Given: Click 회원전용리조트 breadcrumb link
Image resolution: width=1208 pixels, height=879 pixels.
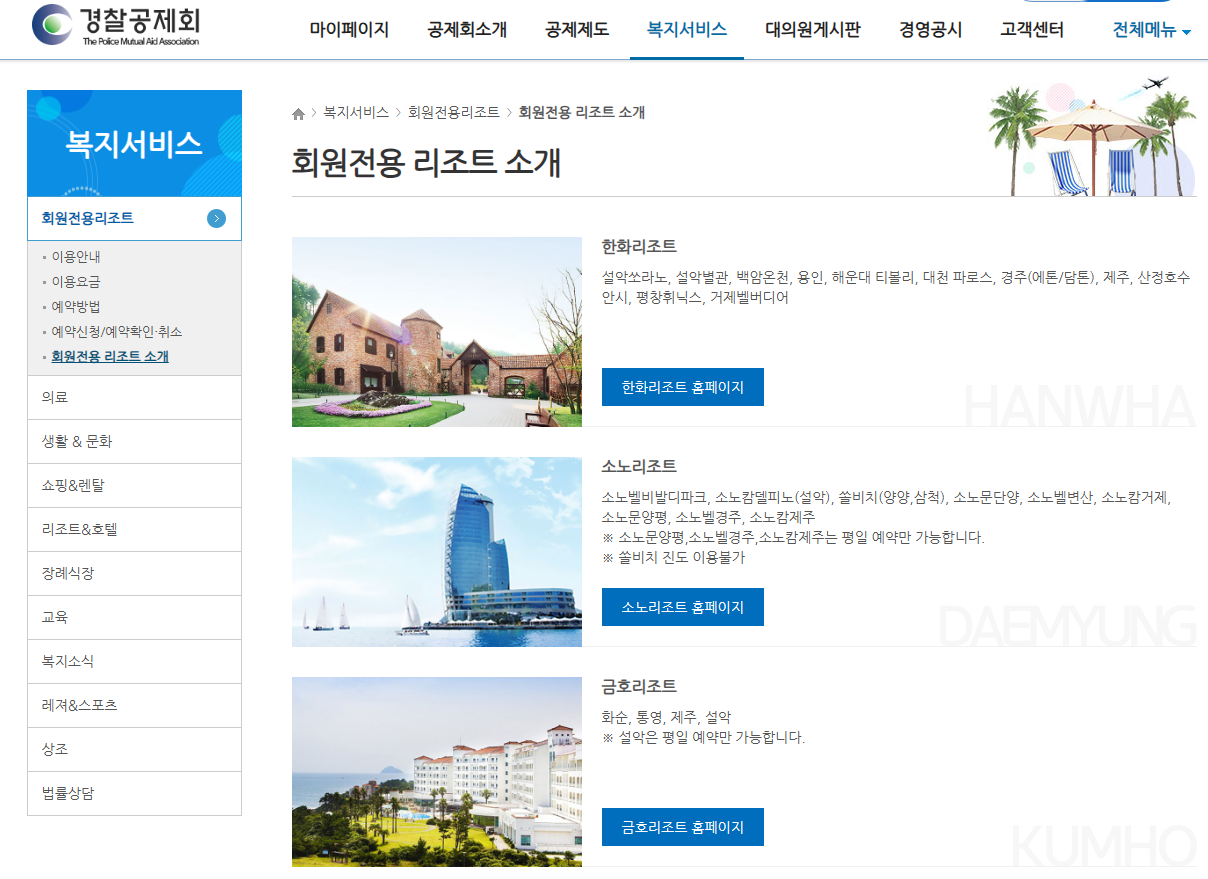Looking at the screenshot, I should tap(454, 112).
